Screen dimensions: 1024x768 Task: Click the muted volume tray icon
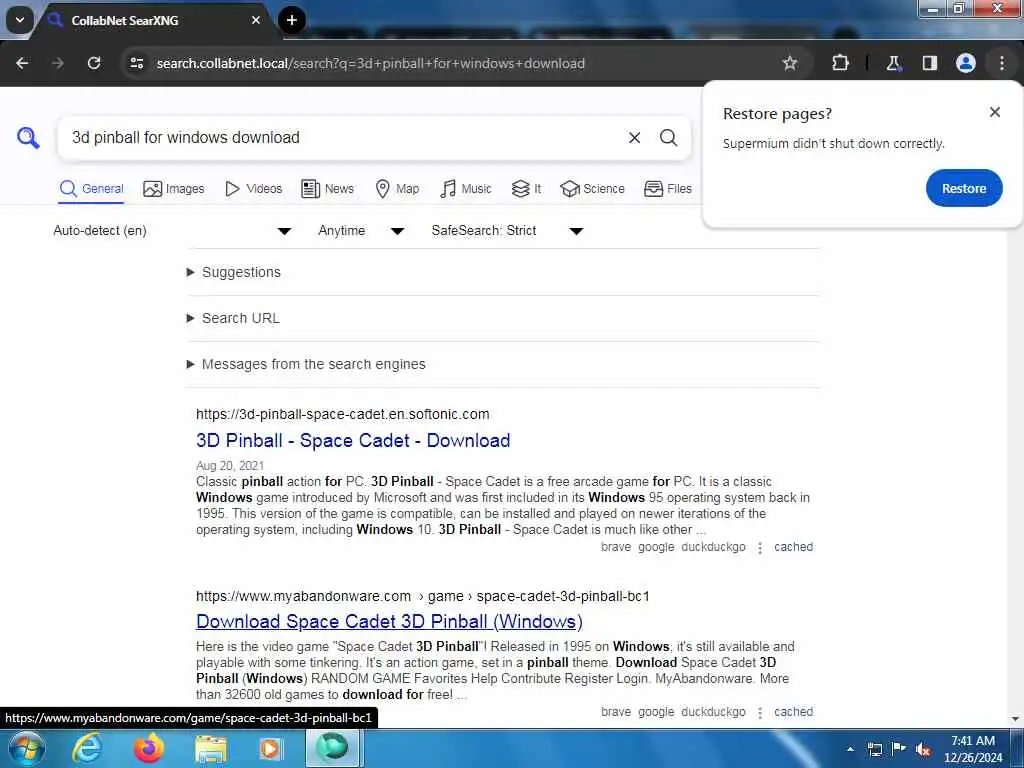923,750
